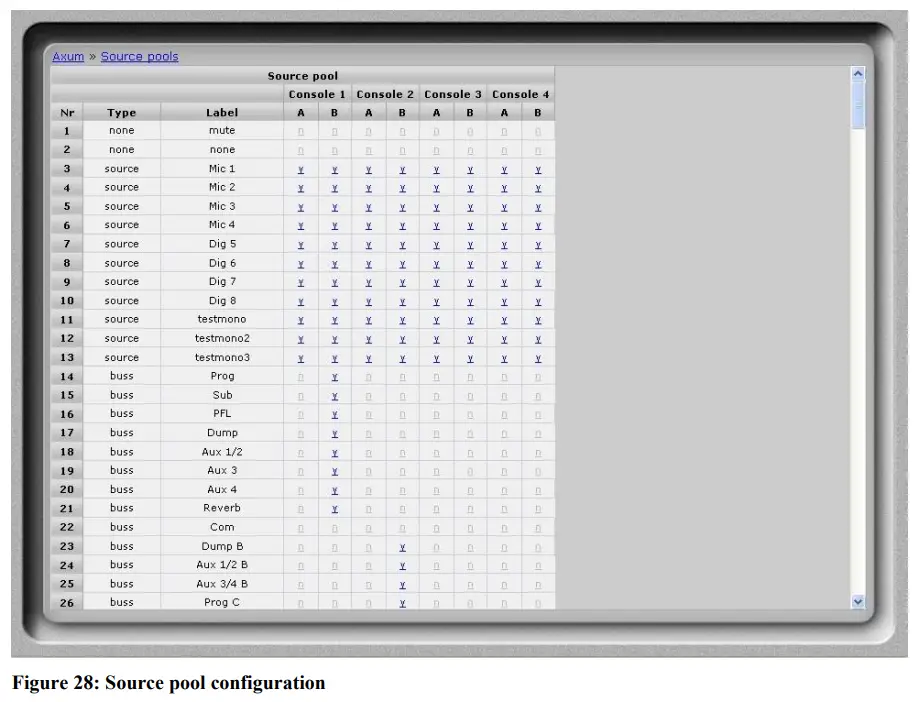Viewport: 914px width, 702px height.
Task: Disable Aux 1/2 B for Console 2 B
Action: 402,566
